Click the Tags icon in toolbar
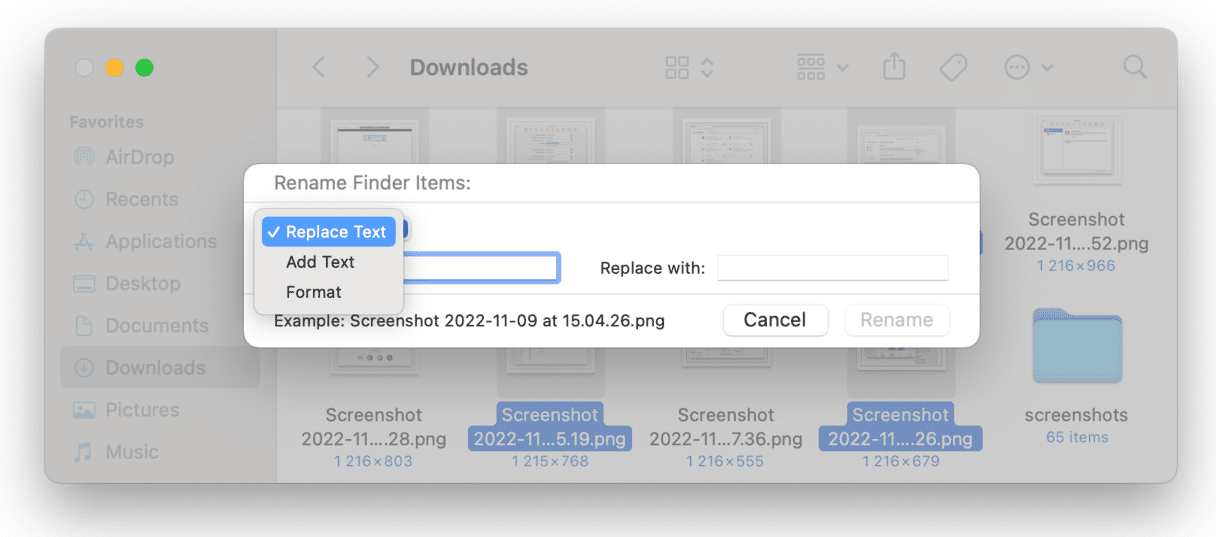 coord(953,68)
